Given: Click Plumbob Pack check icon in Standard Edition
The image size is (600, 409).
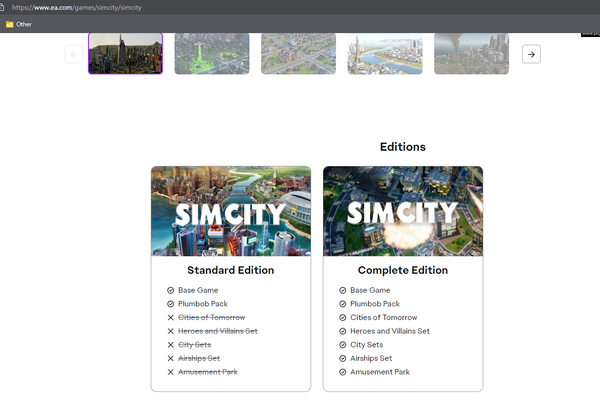Looking at the screenshot, I should tap(171, 304).
